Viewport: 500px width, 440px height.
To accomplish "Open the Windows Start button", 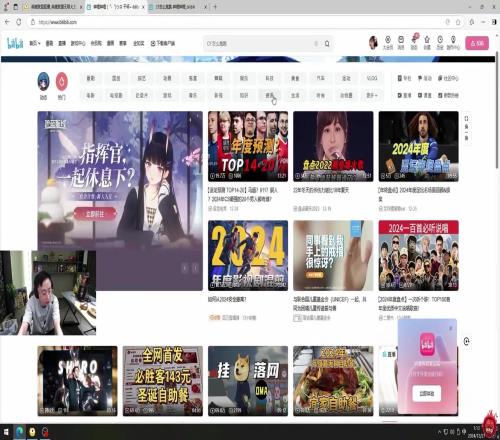I will click(6, 432).
